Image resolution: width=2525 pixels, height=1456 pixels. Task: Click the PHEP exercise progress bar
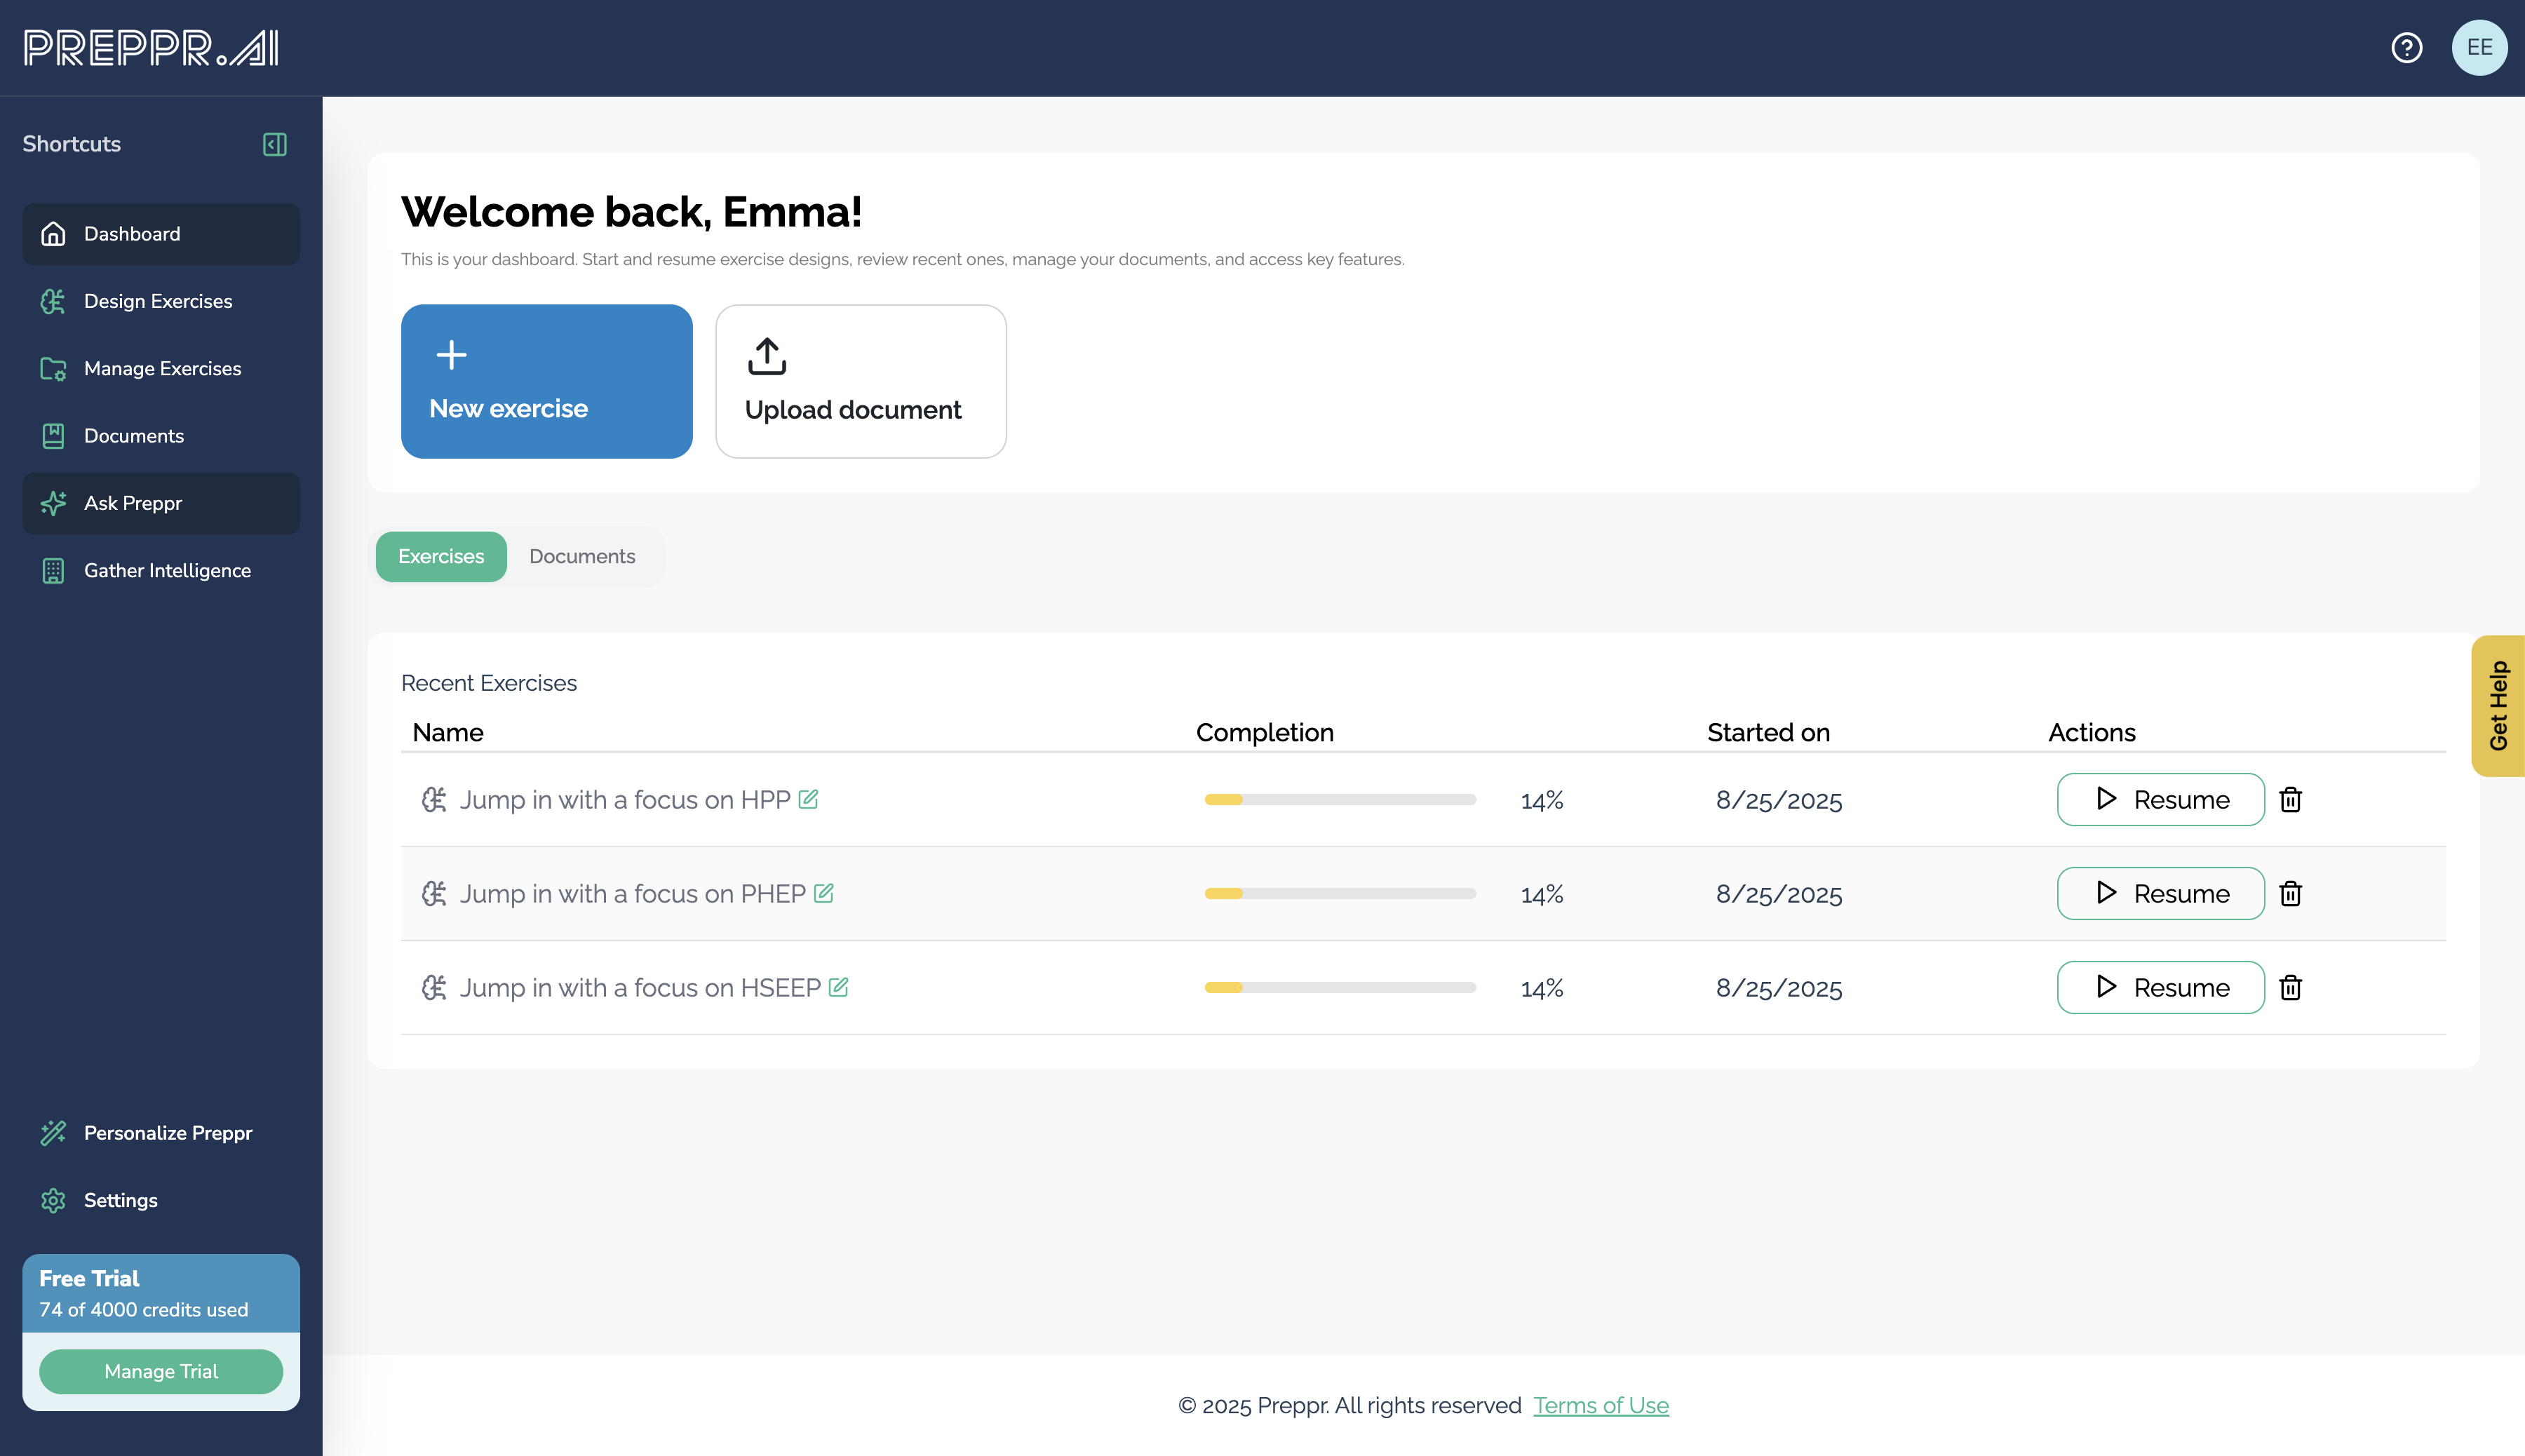(1340, 893)
